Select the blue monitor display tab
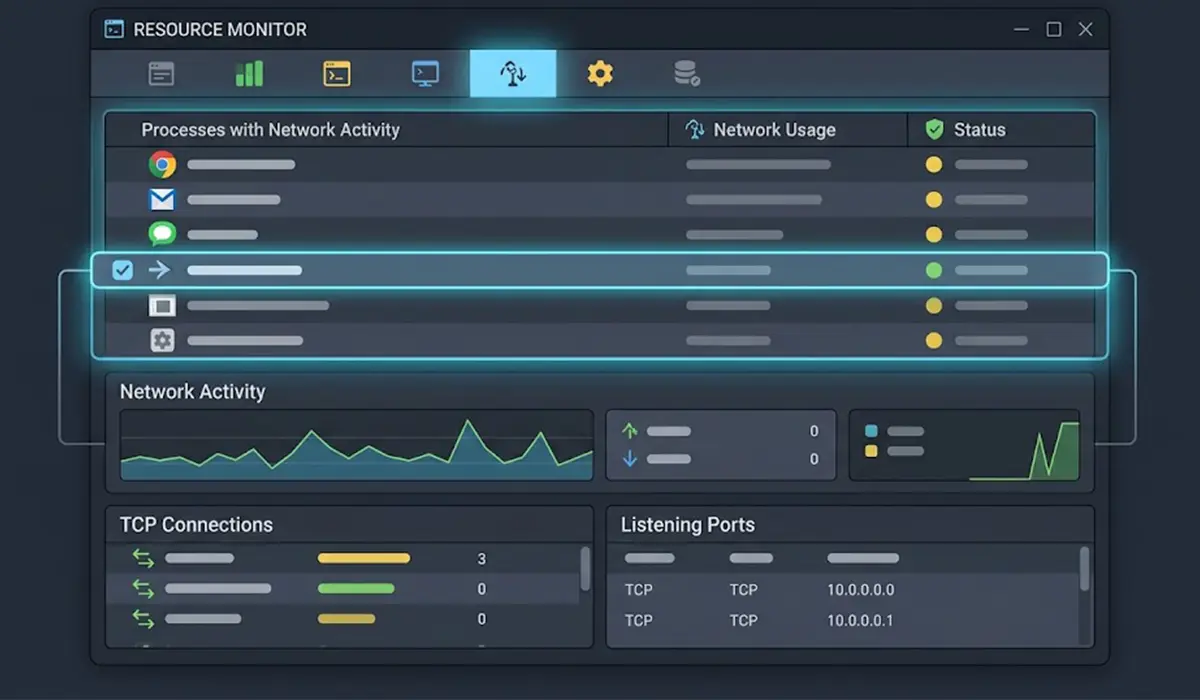 click(425, 74)
